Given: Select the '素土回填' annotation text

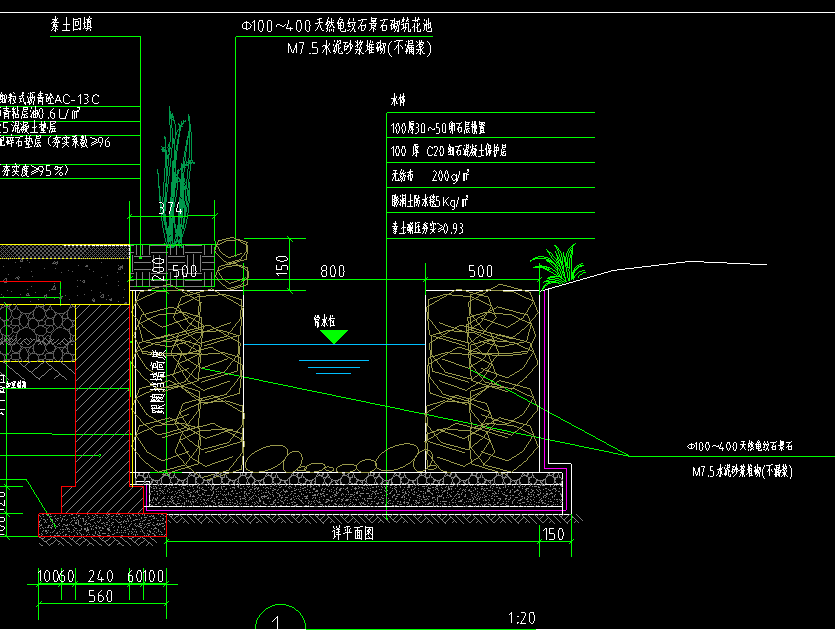Looking at the screenshot, I should tap(71, 25).
